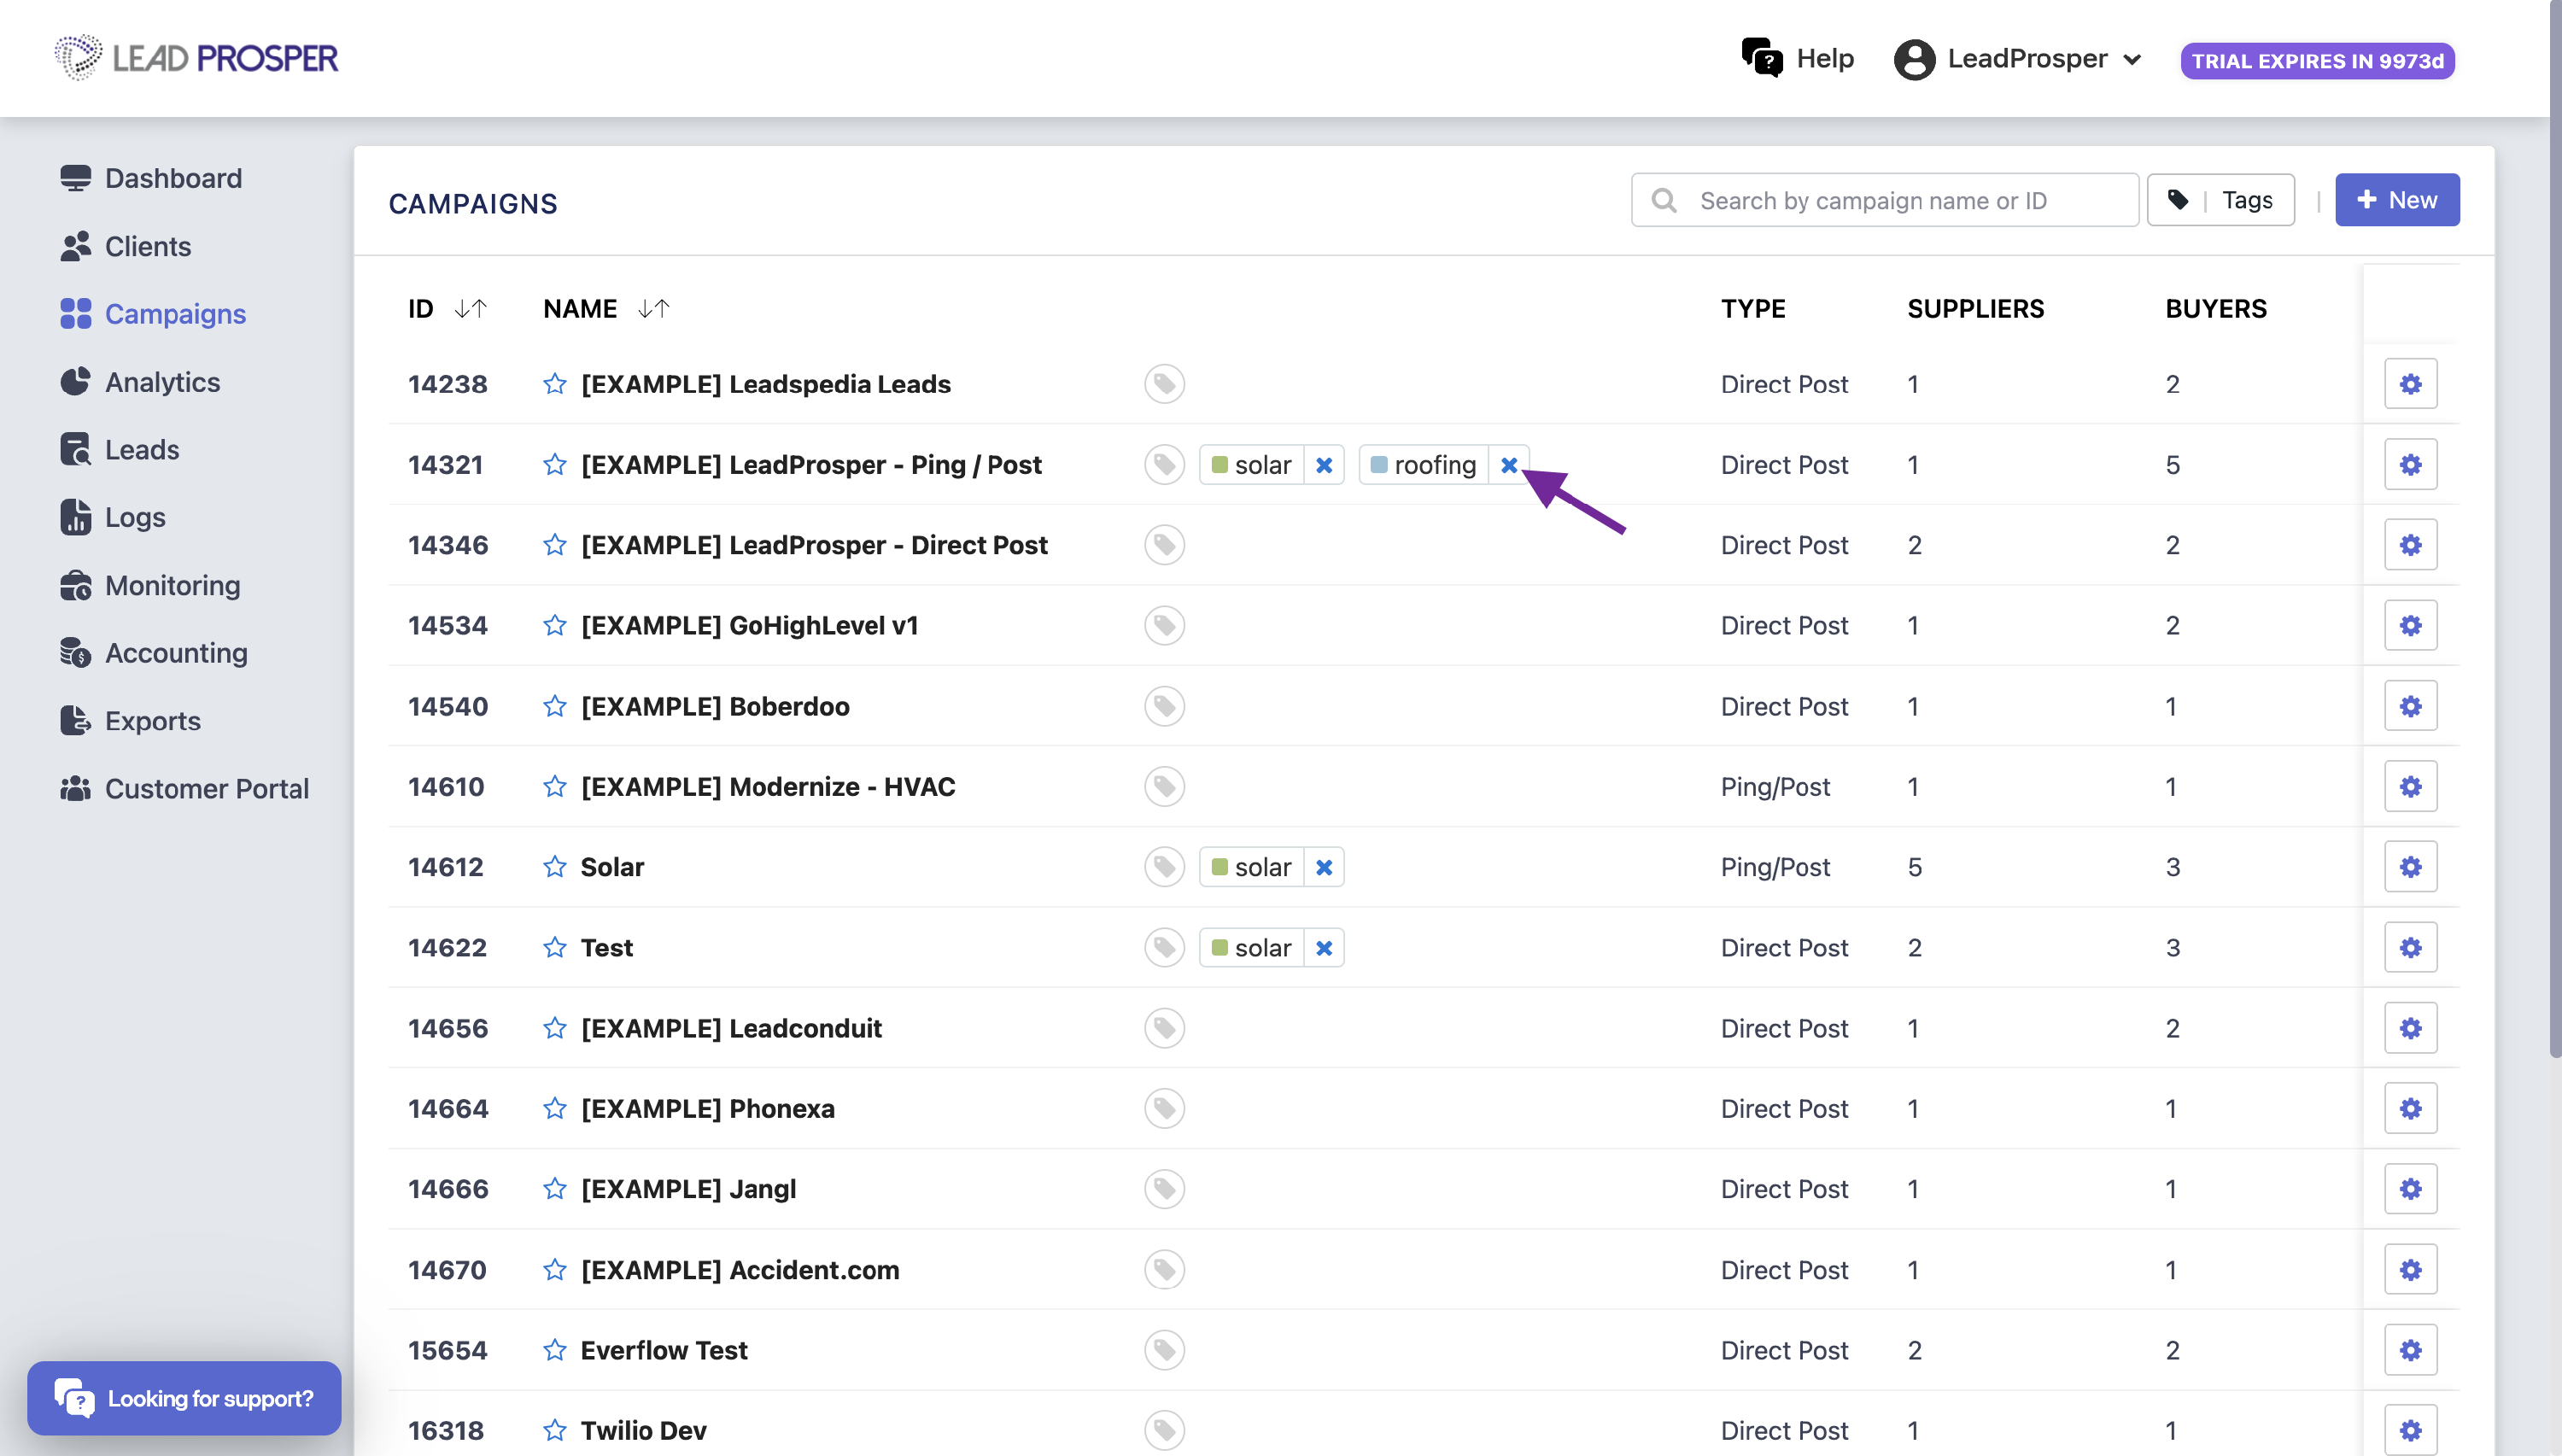Screen dimensions: 2562x1456
Task: Favorite the GoHighLevel v1 campaign
Action: coord(555,626)
